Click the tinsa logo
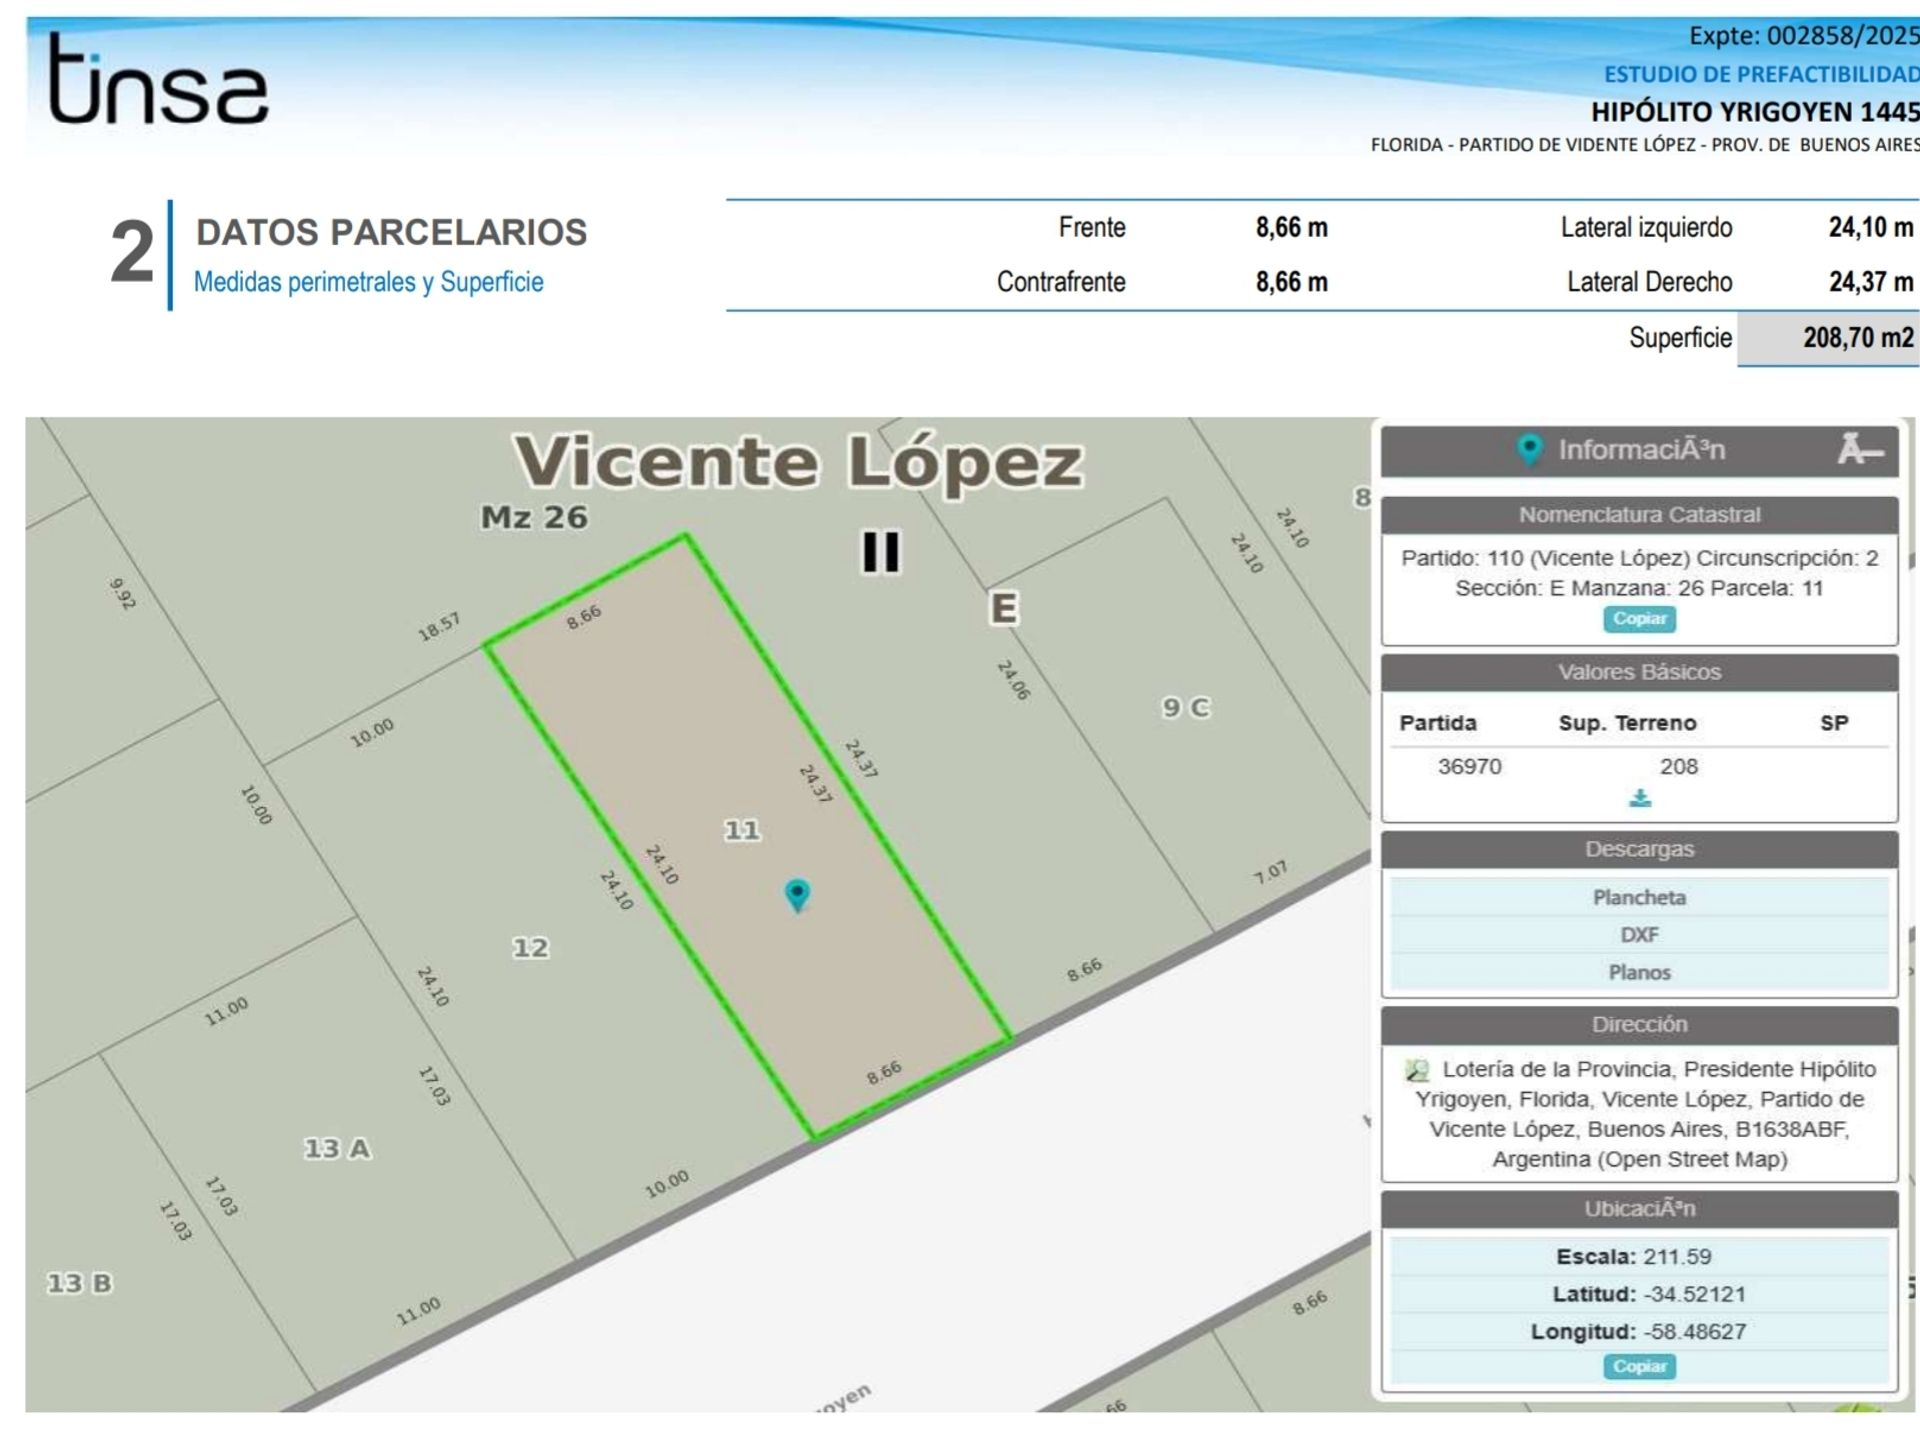Screen dimensions: 1920x1433 pos(158,81)
